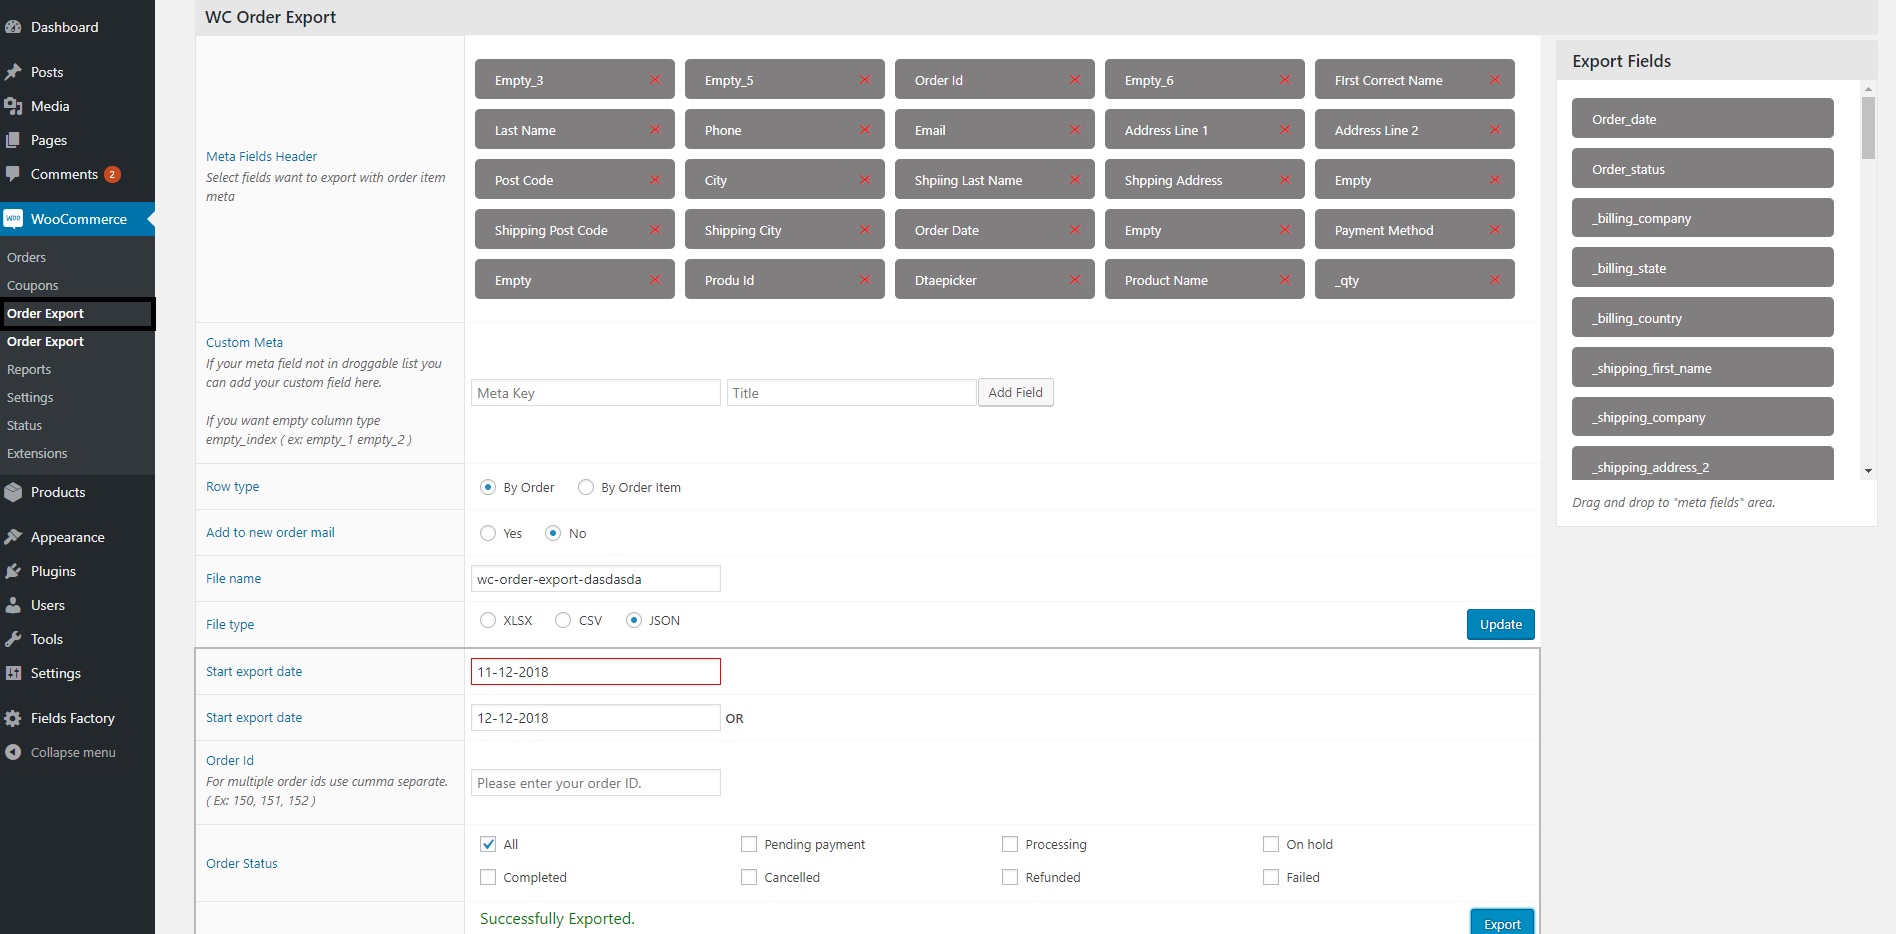This screenshot has height=934, width=1896.
Task: Remove the Phone field tile
Action: pos(865,130)
